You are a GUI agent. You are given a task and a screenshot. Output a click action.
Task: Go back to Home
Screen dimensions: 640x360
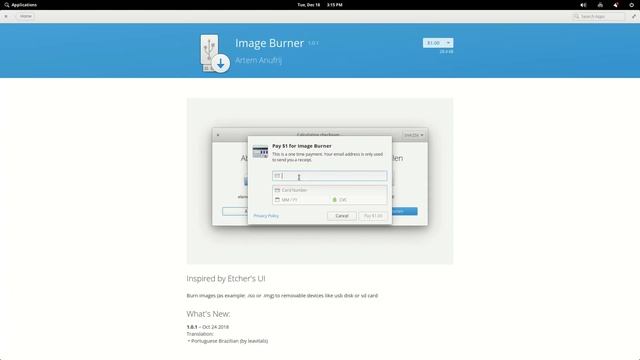[25, 16]
